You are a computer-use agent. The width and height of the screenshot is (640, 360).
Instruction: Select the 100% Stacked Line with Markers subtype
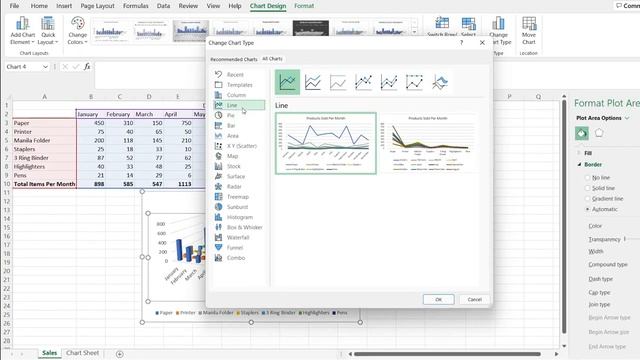(414, 82)
